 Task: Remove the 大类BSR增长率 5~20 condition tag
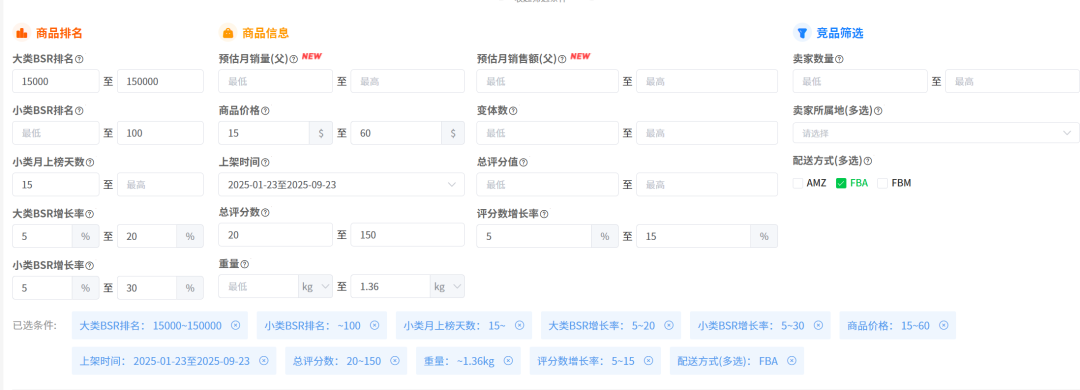coord(668,325)
